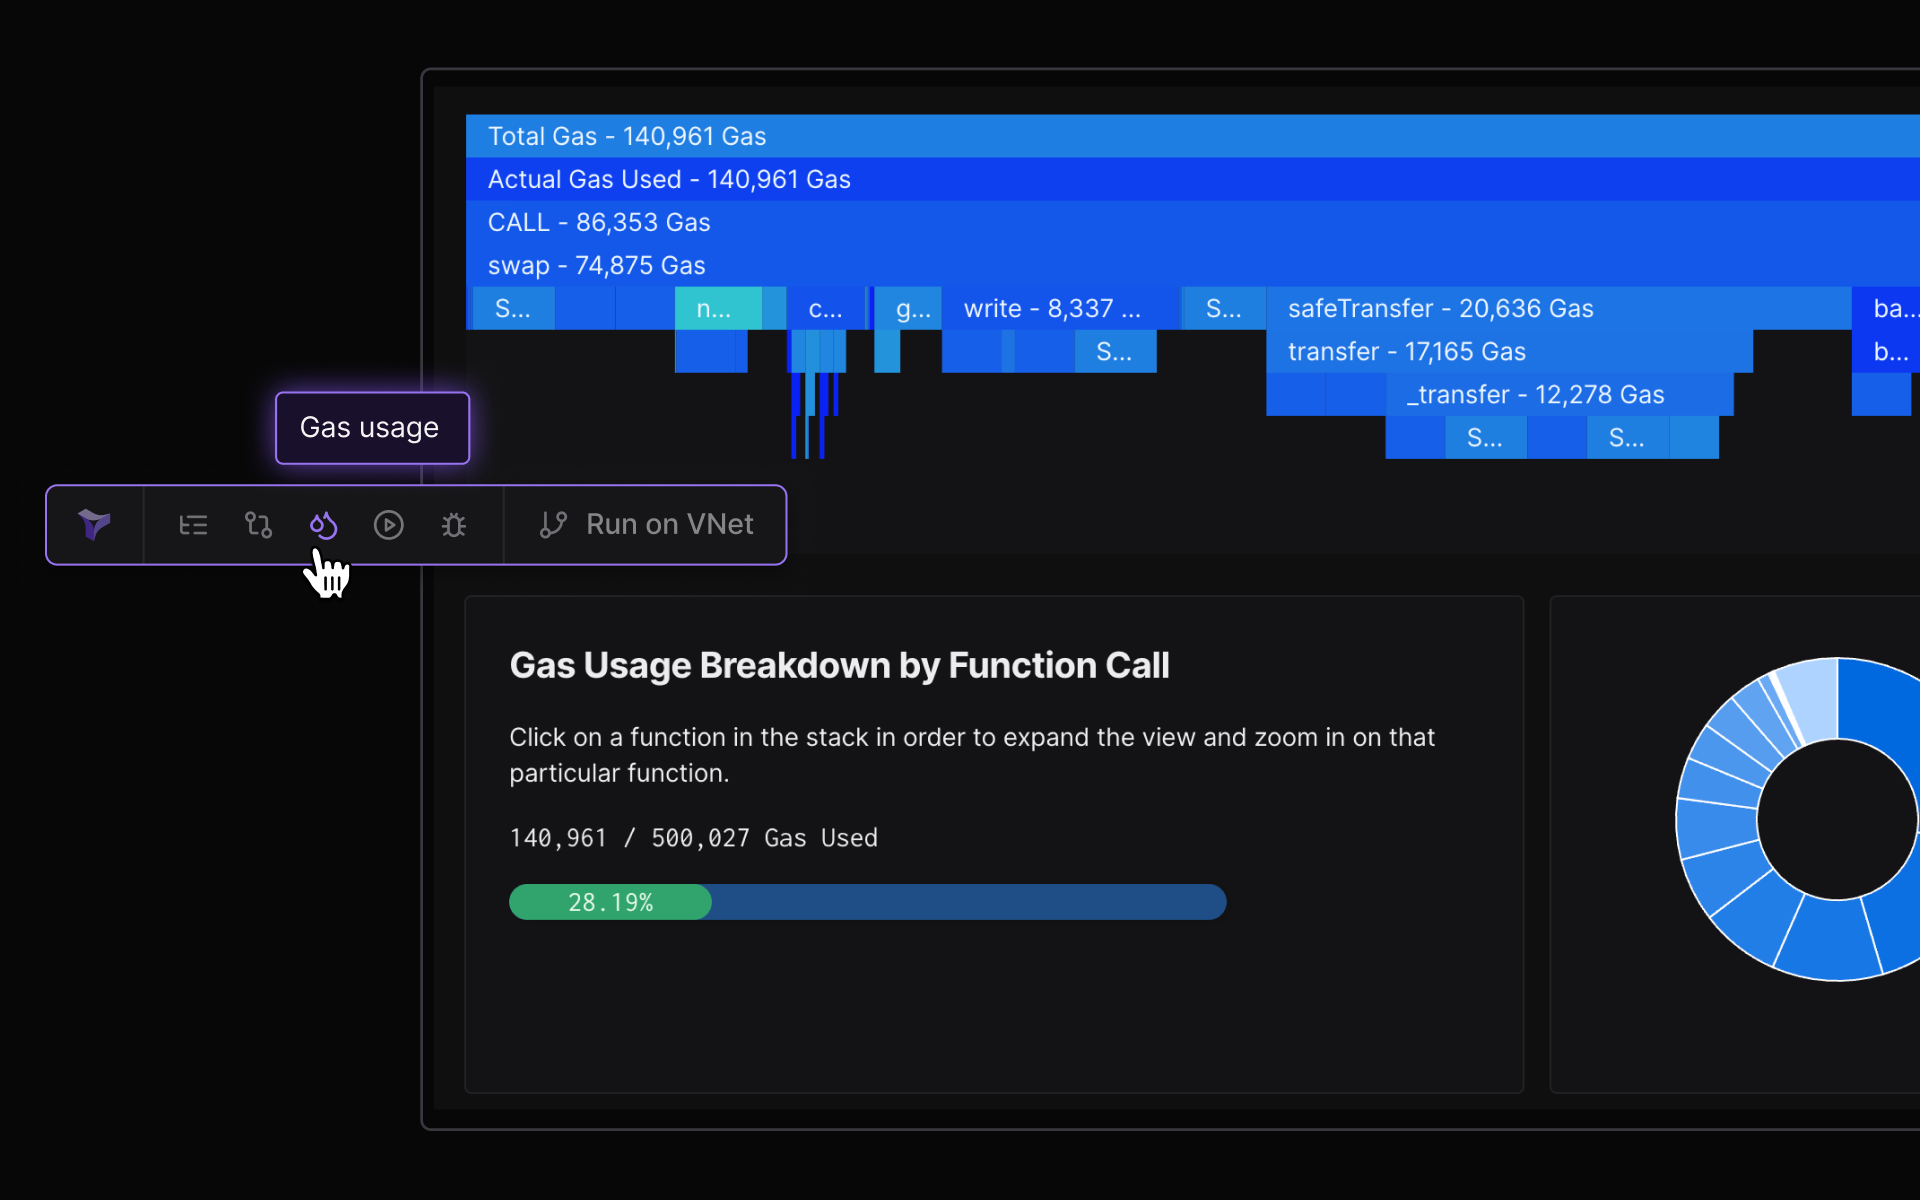Click Run on VNet button
The image size is (1920, 1200).
tap(669, 525)
